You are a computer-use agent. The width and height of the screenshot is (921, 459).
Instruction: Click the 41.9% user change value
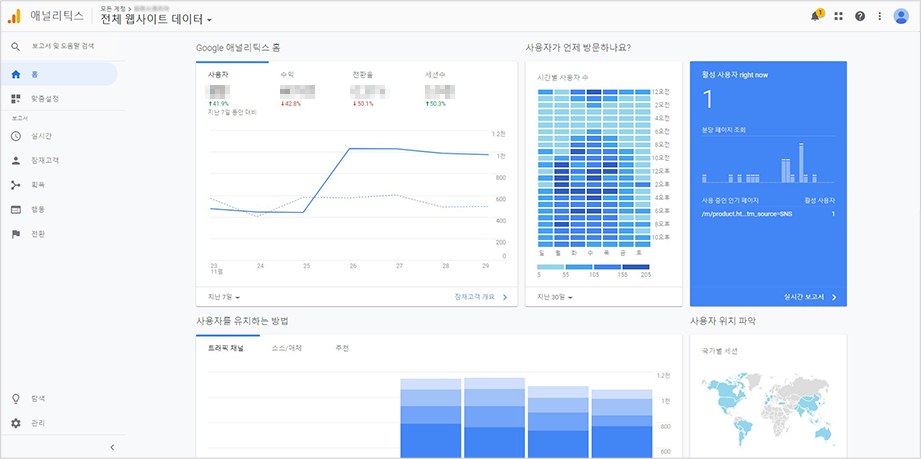click(219, 103)
